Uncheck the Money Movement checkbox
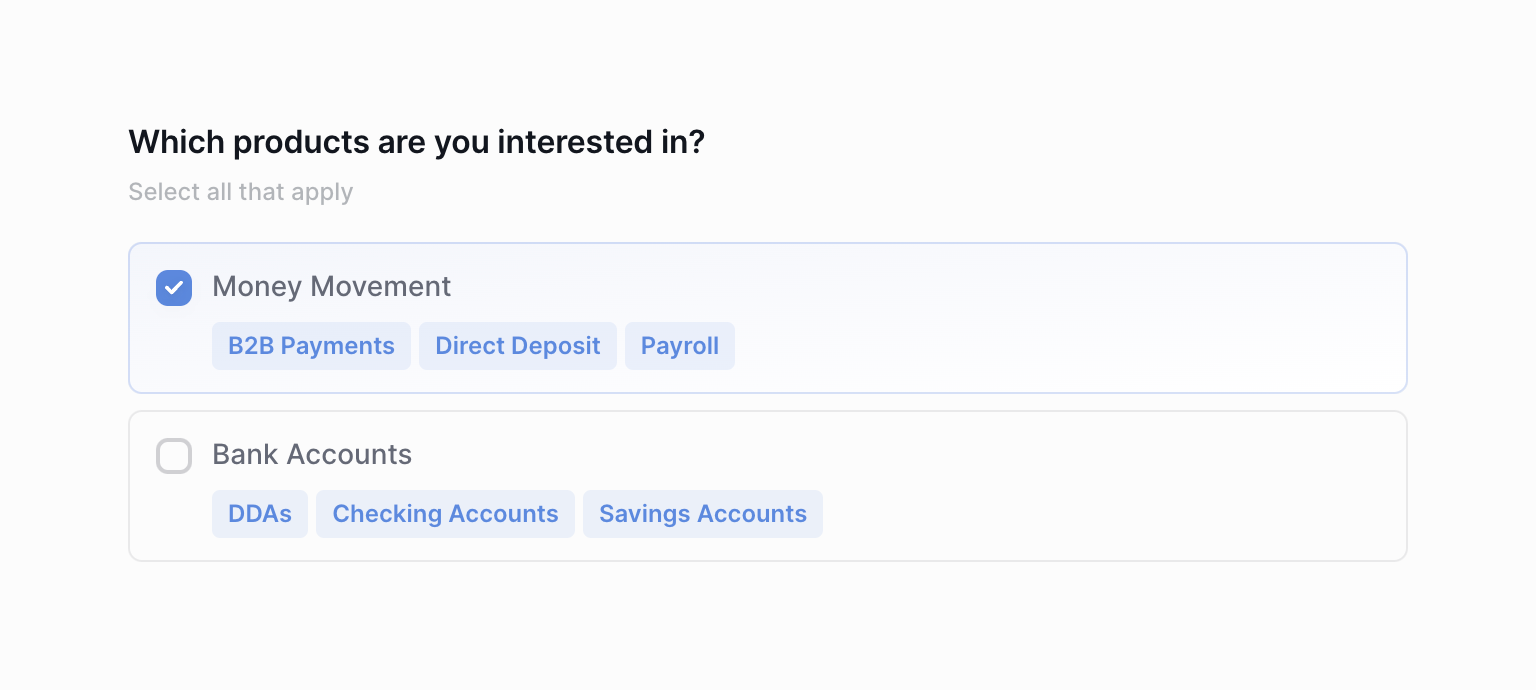Viewport: 1536px width, 690px height. click(174, 288)
